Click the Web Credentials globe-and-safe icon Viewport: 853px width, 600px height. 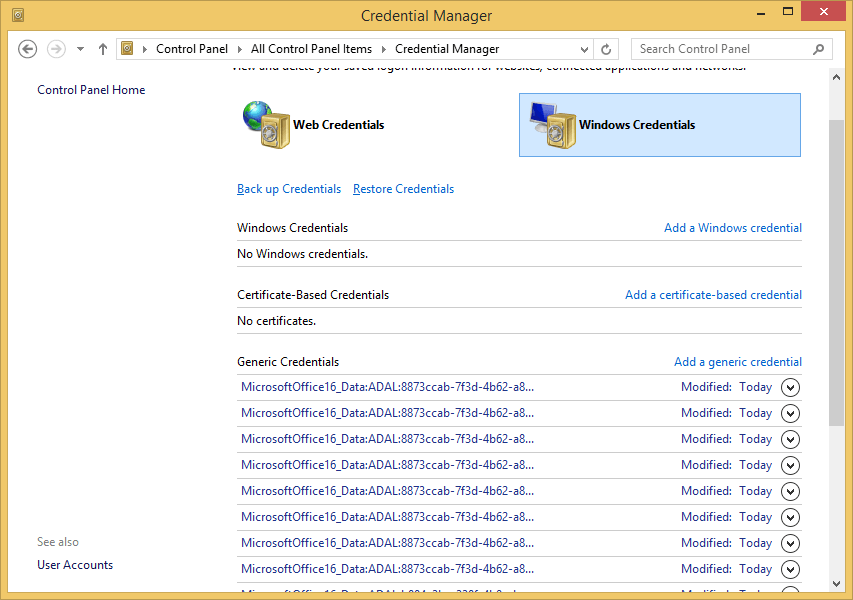(266, 125)
